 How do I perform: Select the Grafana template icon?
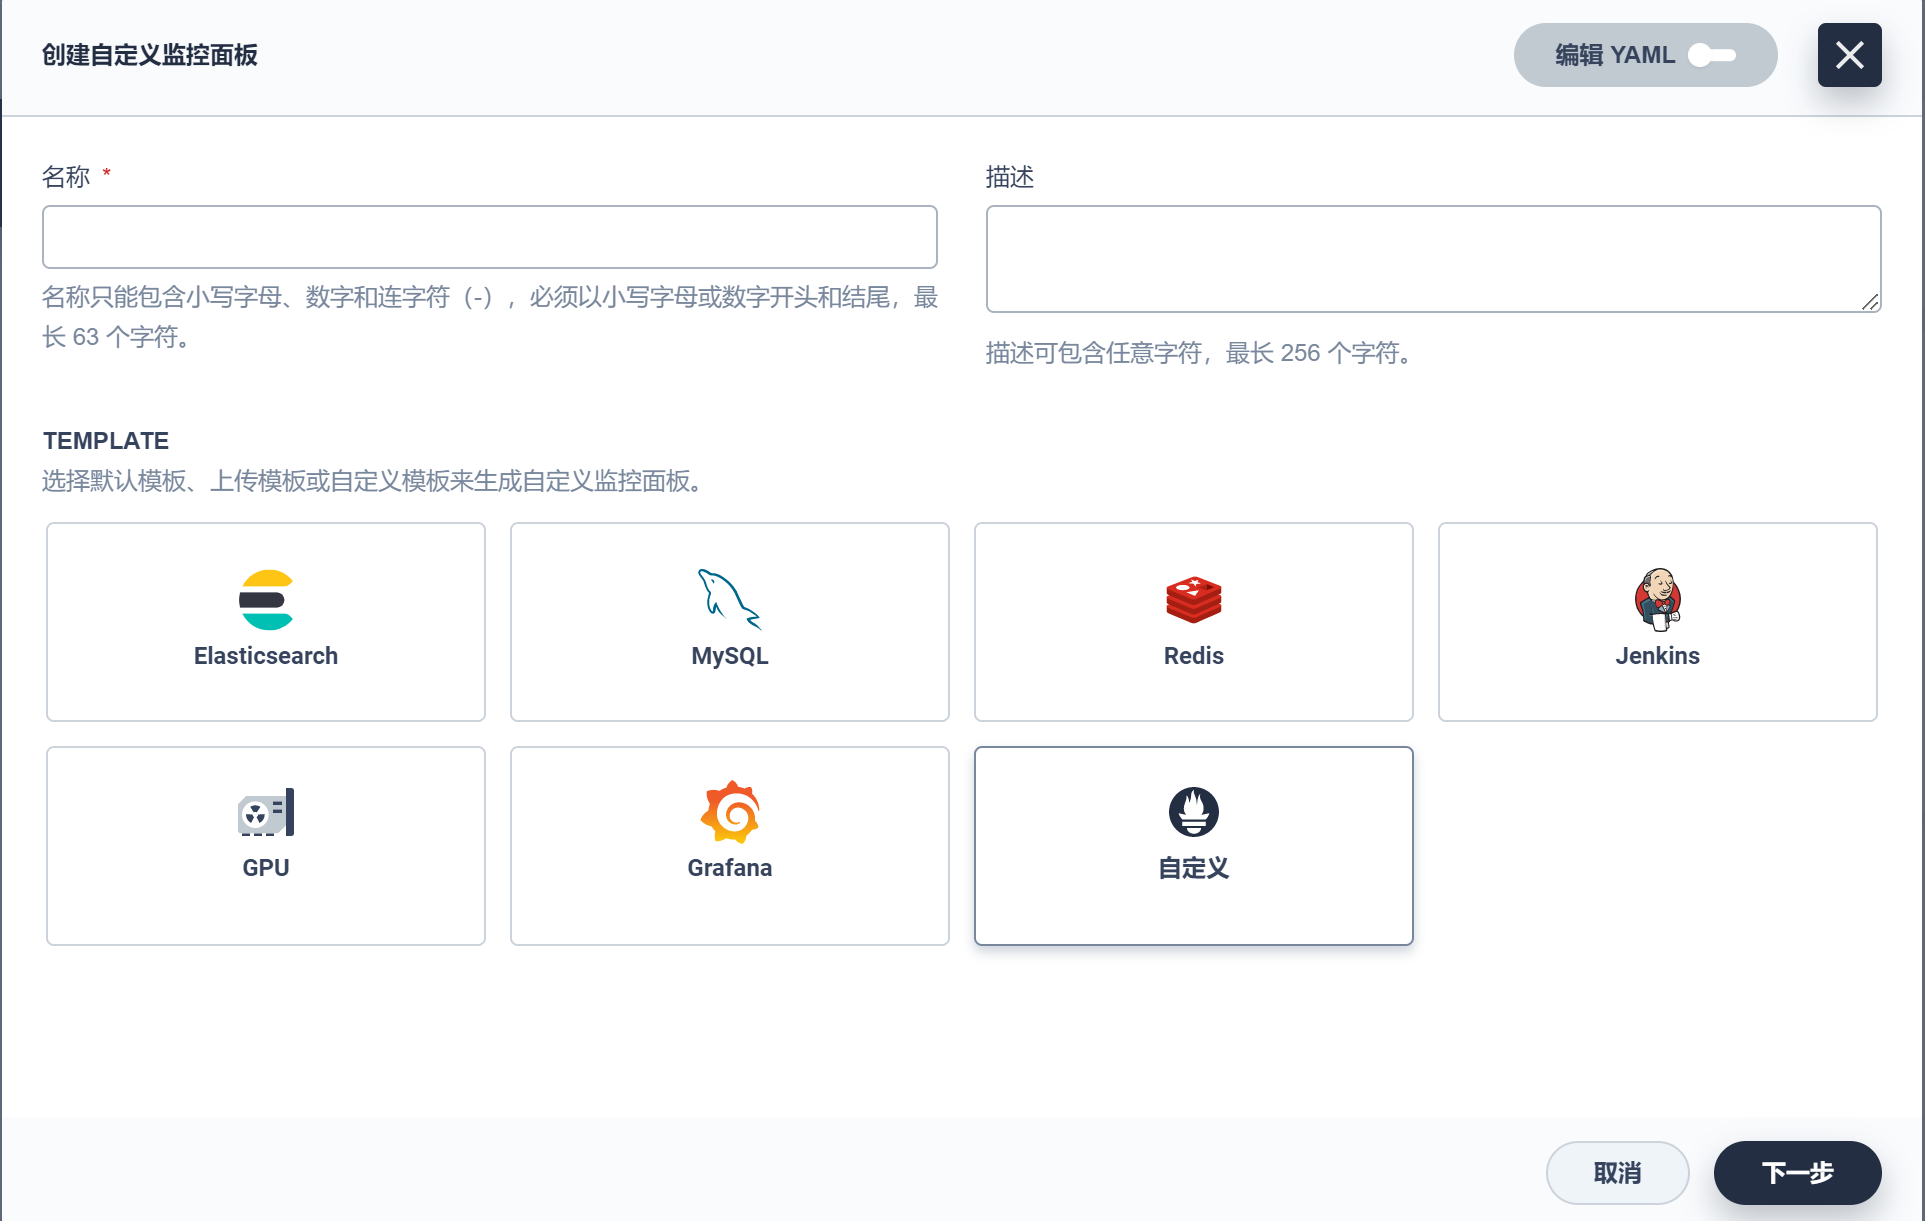(730, 812)
